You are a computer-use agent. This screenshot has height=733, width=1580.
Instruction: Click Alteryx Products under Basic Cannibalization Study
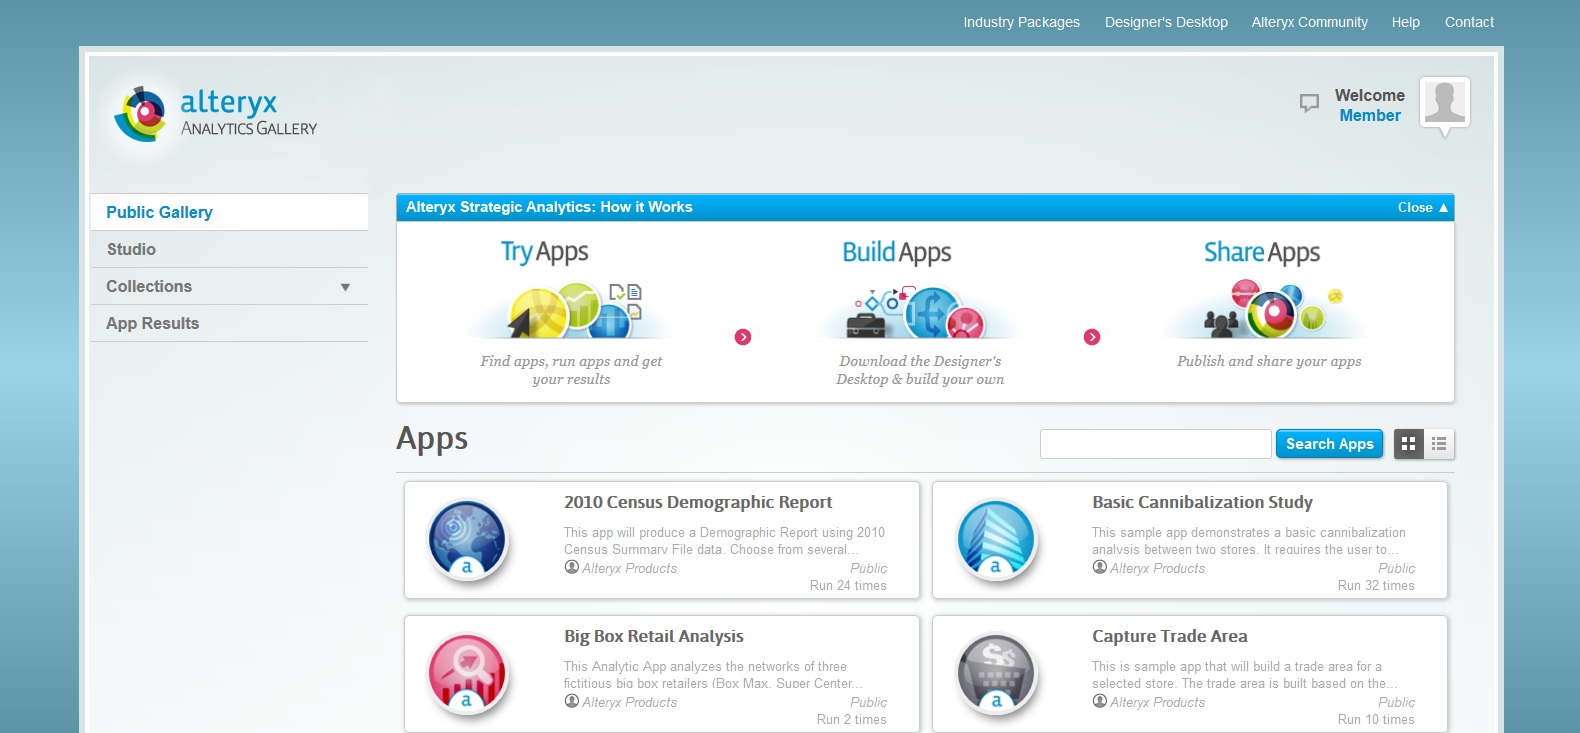pyautogui.click(x=1158, y=568)
